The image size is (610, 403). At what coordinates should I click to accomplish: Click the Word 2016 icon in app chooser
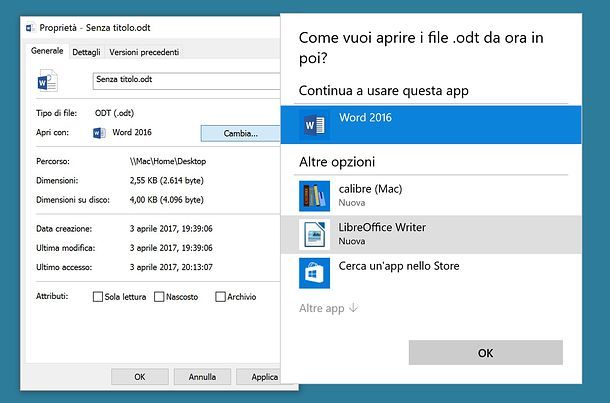click(314, 125)
